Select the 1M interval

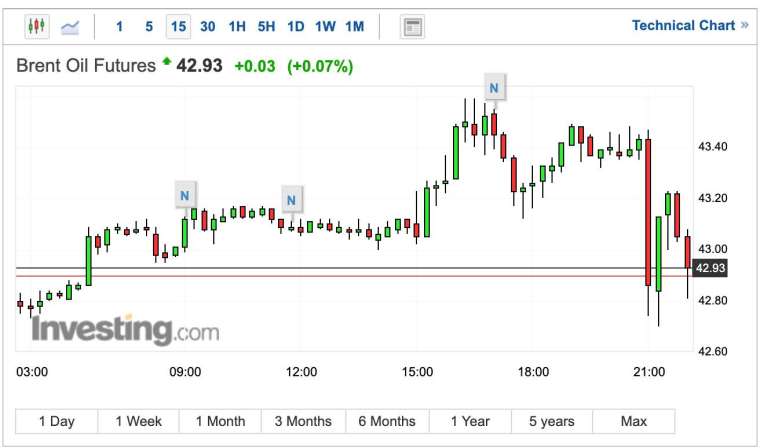point(355,26)
